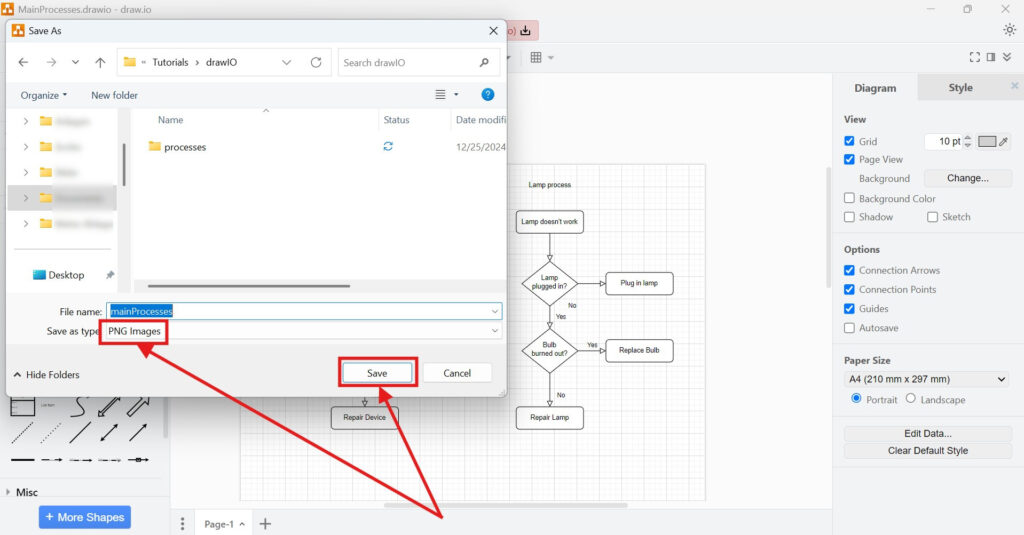Click the up-folder arrow in dialog
The image size is (1024, 535).
pos(100,62)
